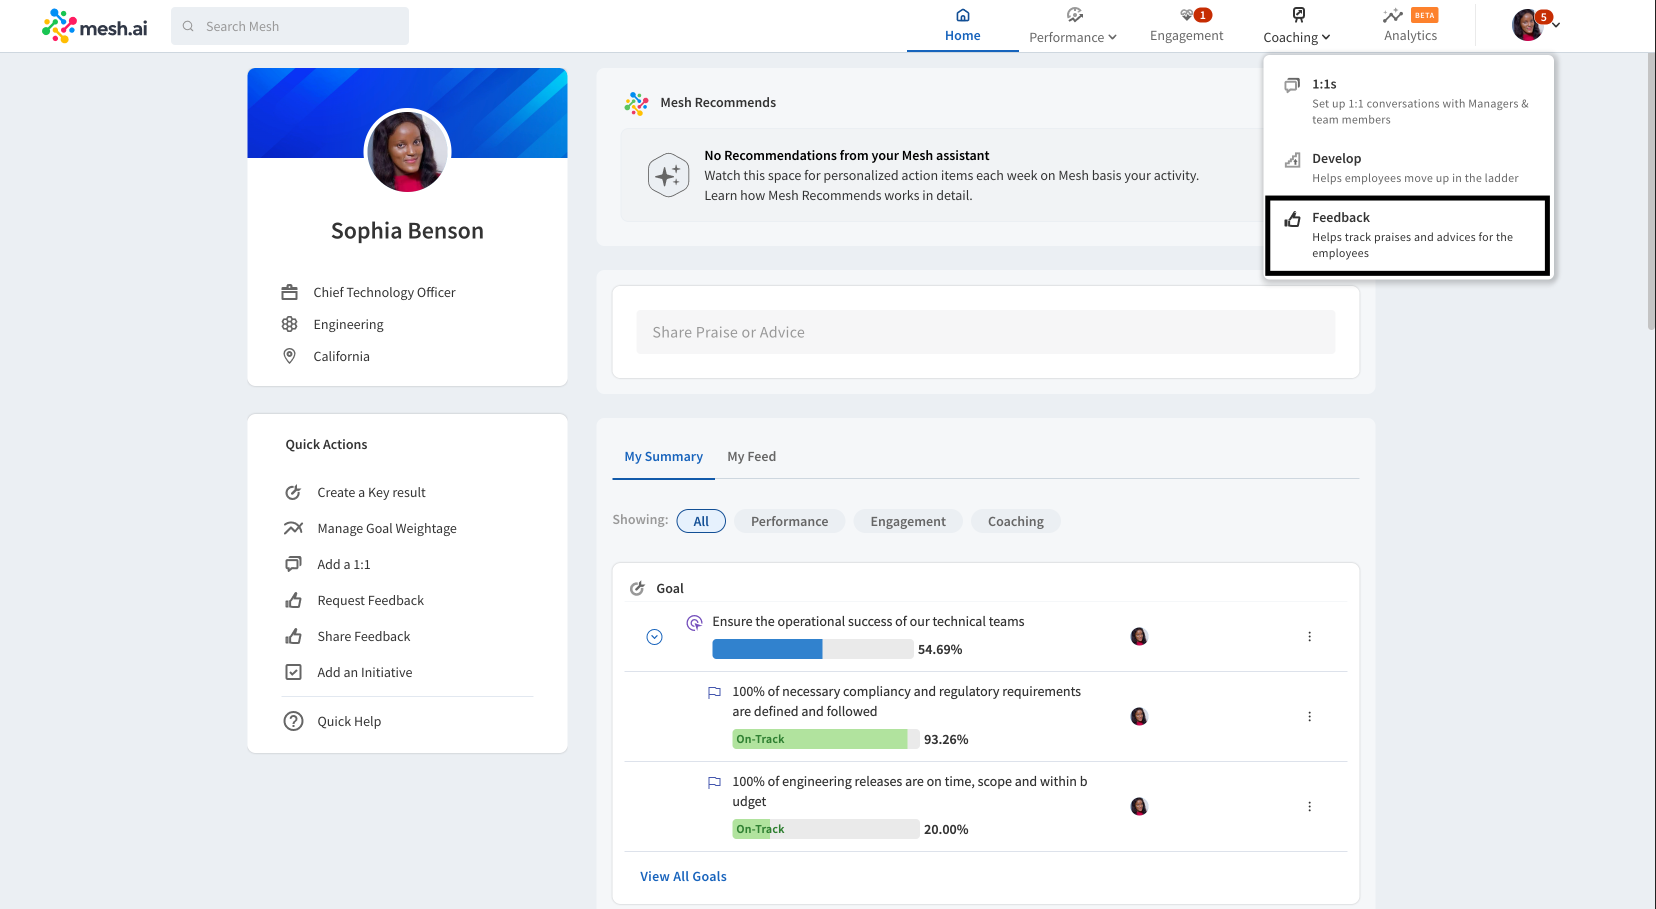
Task: Open three-dot menu for engineering releases result
Action: point(1309,806)
